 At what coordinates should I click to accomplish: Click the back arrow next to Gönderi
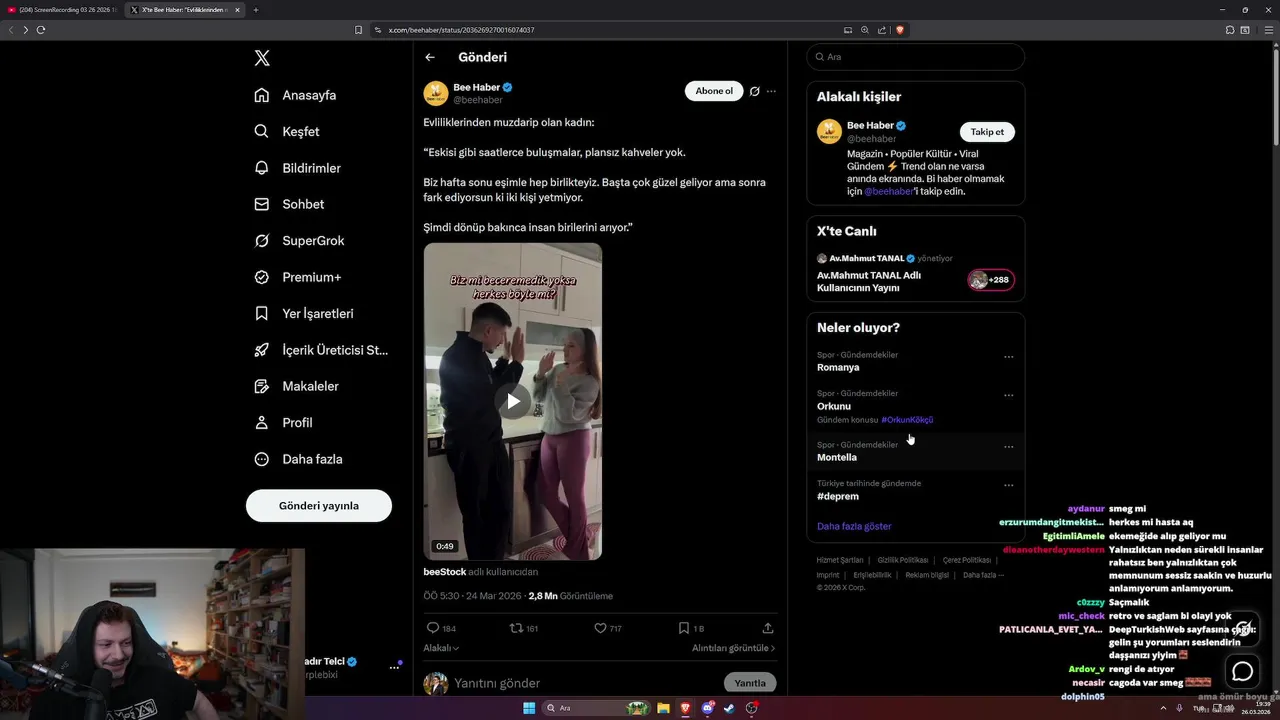pos(430,57)
